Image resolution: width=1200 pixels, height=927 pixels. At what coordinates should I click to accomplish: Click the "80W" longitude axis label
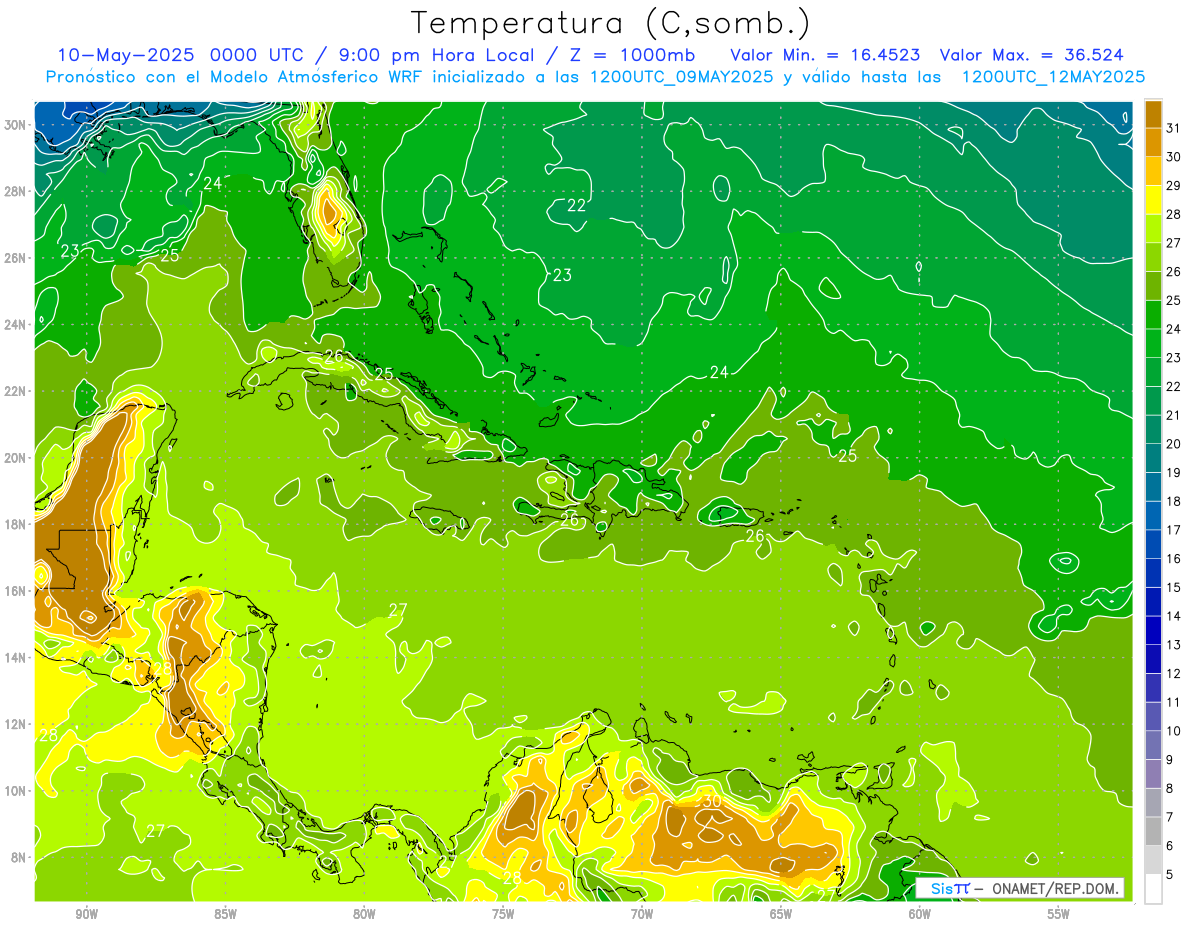coord(364,914)
